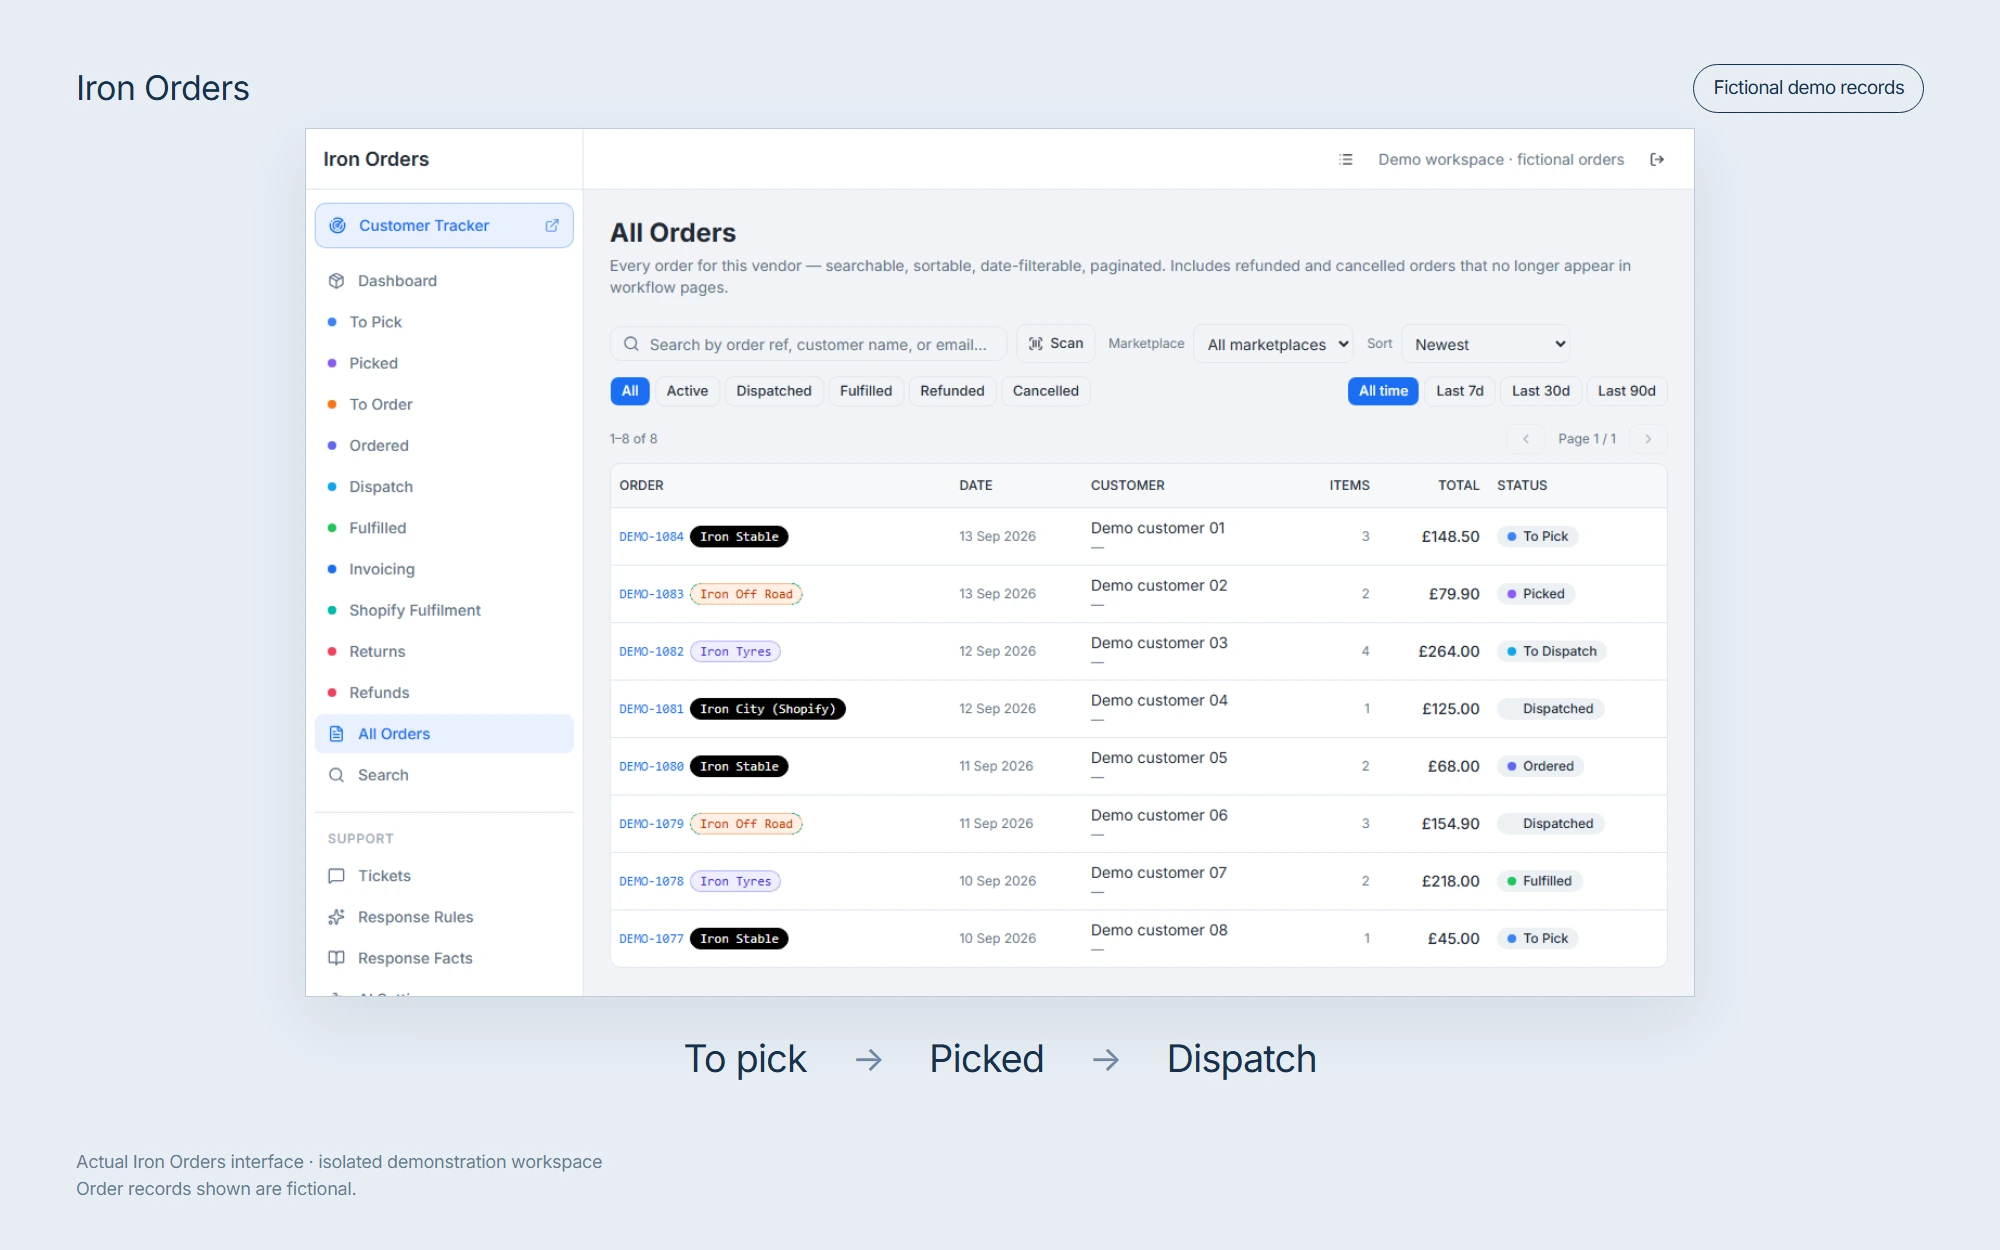This screenshot has width=2000, height=1250.
Task: Filter orders by Active
Action: 687,391
